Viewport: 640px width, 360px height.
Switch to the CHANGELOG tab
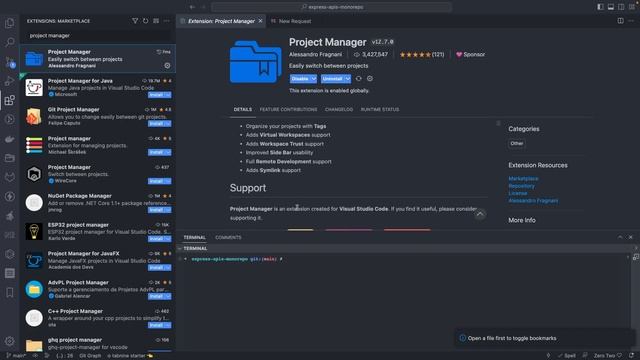339,109
